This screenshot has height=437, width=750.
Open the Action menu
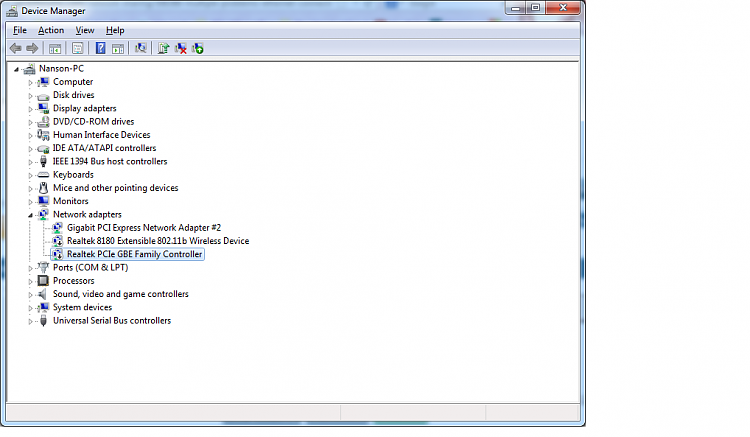click(x=51, y=30)
